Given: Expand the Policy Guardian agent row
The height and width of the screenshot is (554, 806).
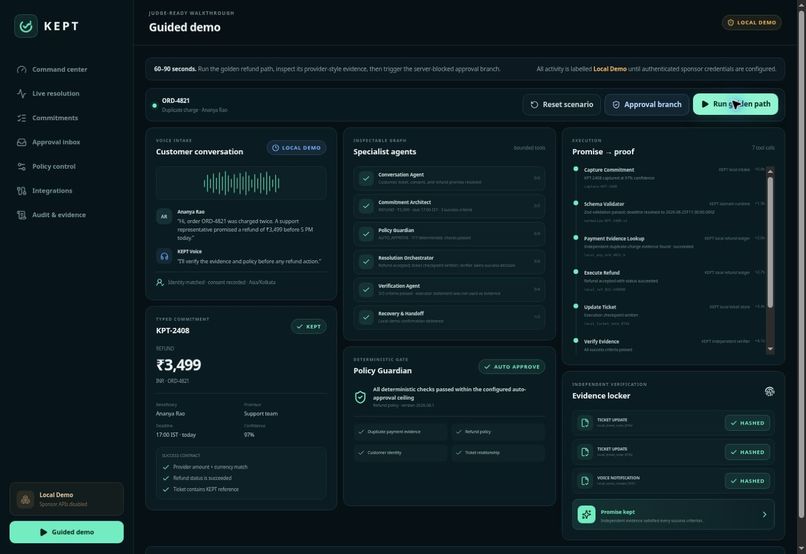Looking at the screenshot, I should pyautogui.click(x=449, y=233).
